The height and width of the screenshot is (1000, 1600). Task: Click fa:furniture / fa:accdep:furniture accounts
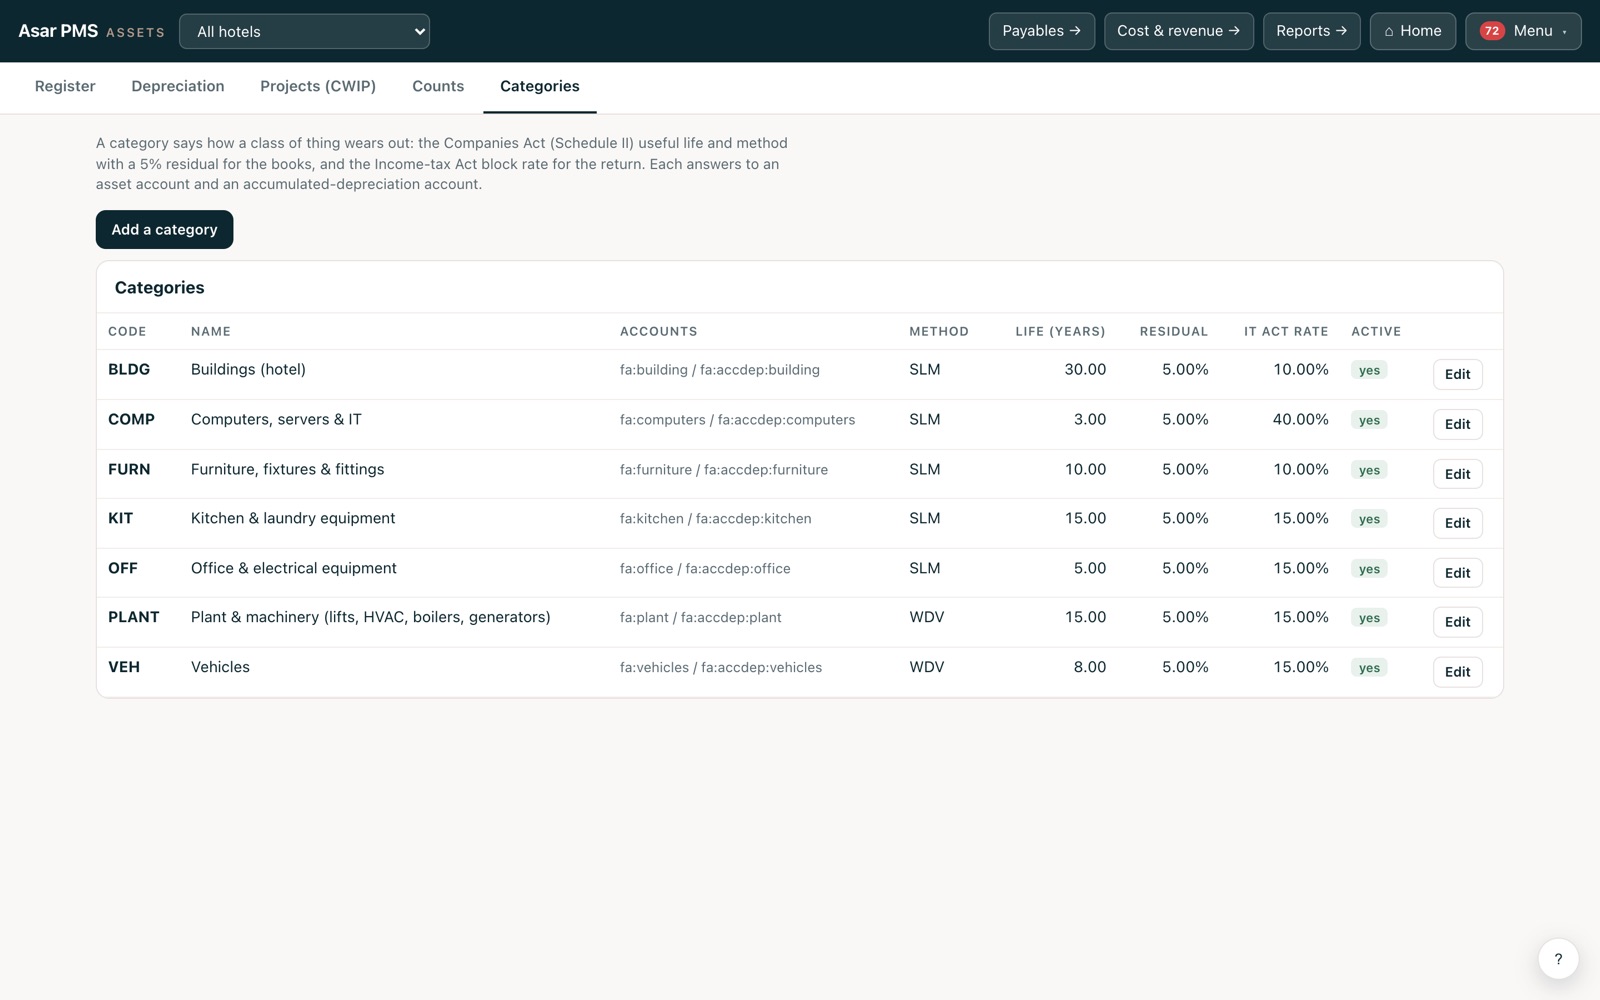pos(724,470)
